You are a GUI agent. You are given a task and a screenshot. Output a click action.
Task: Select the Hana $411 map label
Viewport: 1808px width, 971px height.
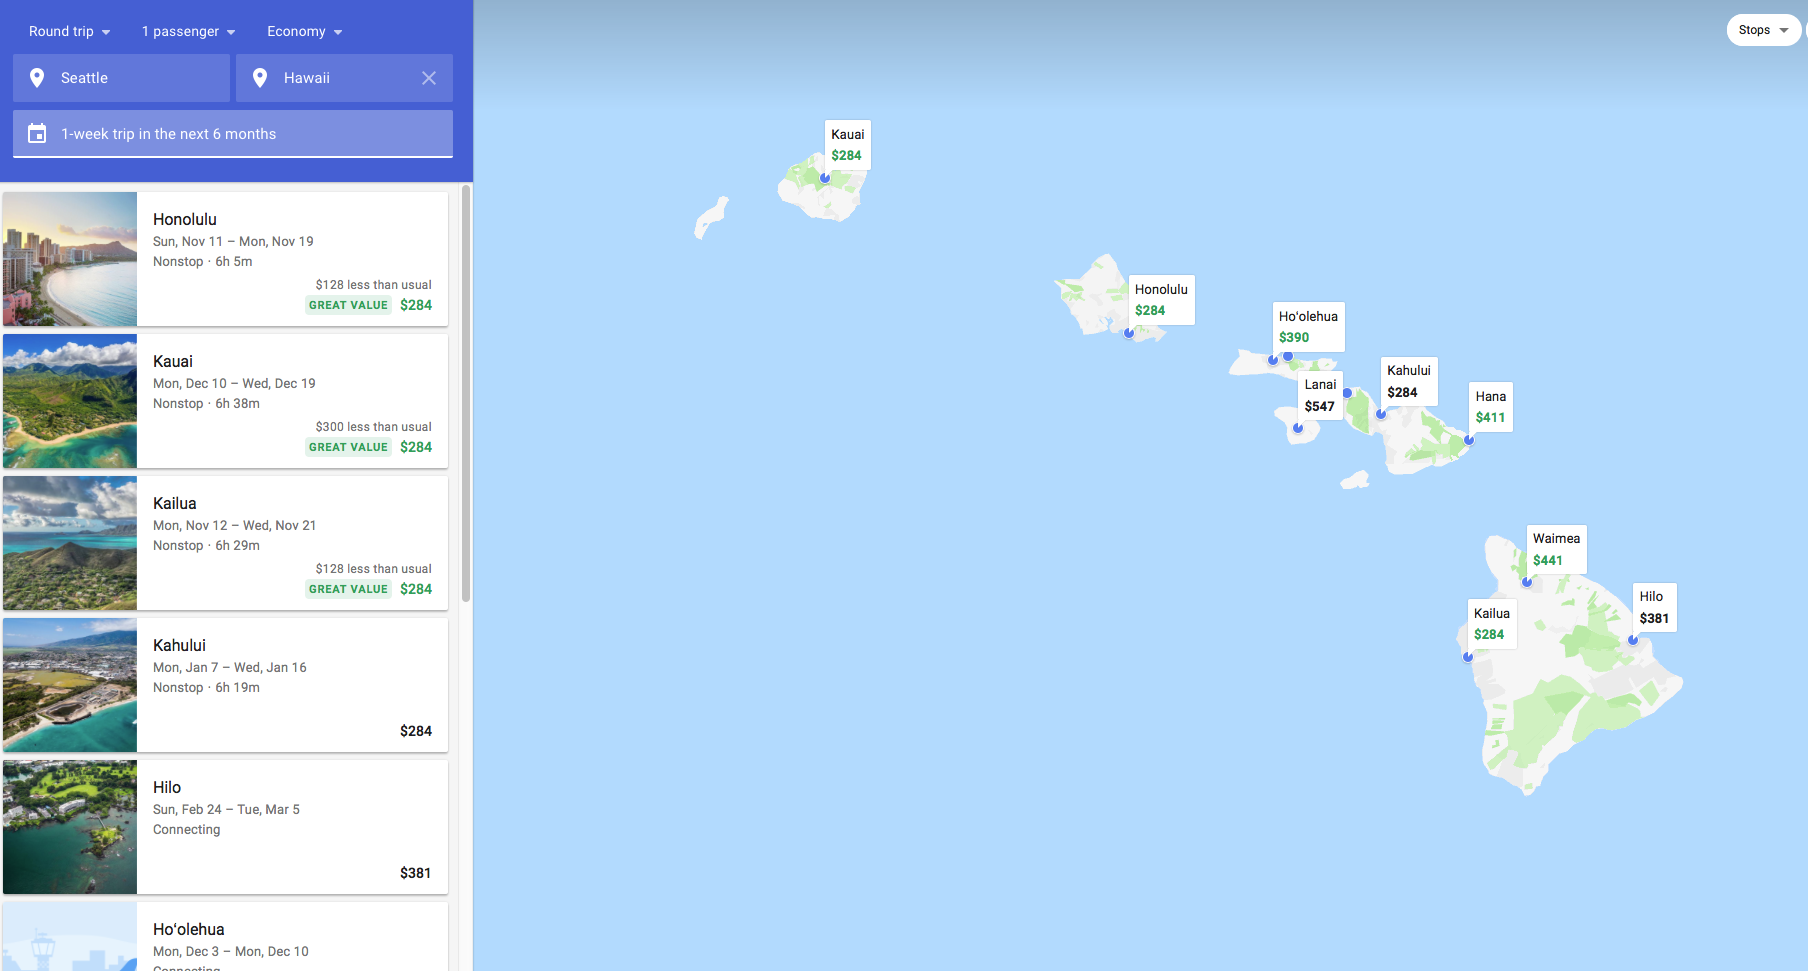[1491, 407]
